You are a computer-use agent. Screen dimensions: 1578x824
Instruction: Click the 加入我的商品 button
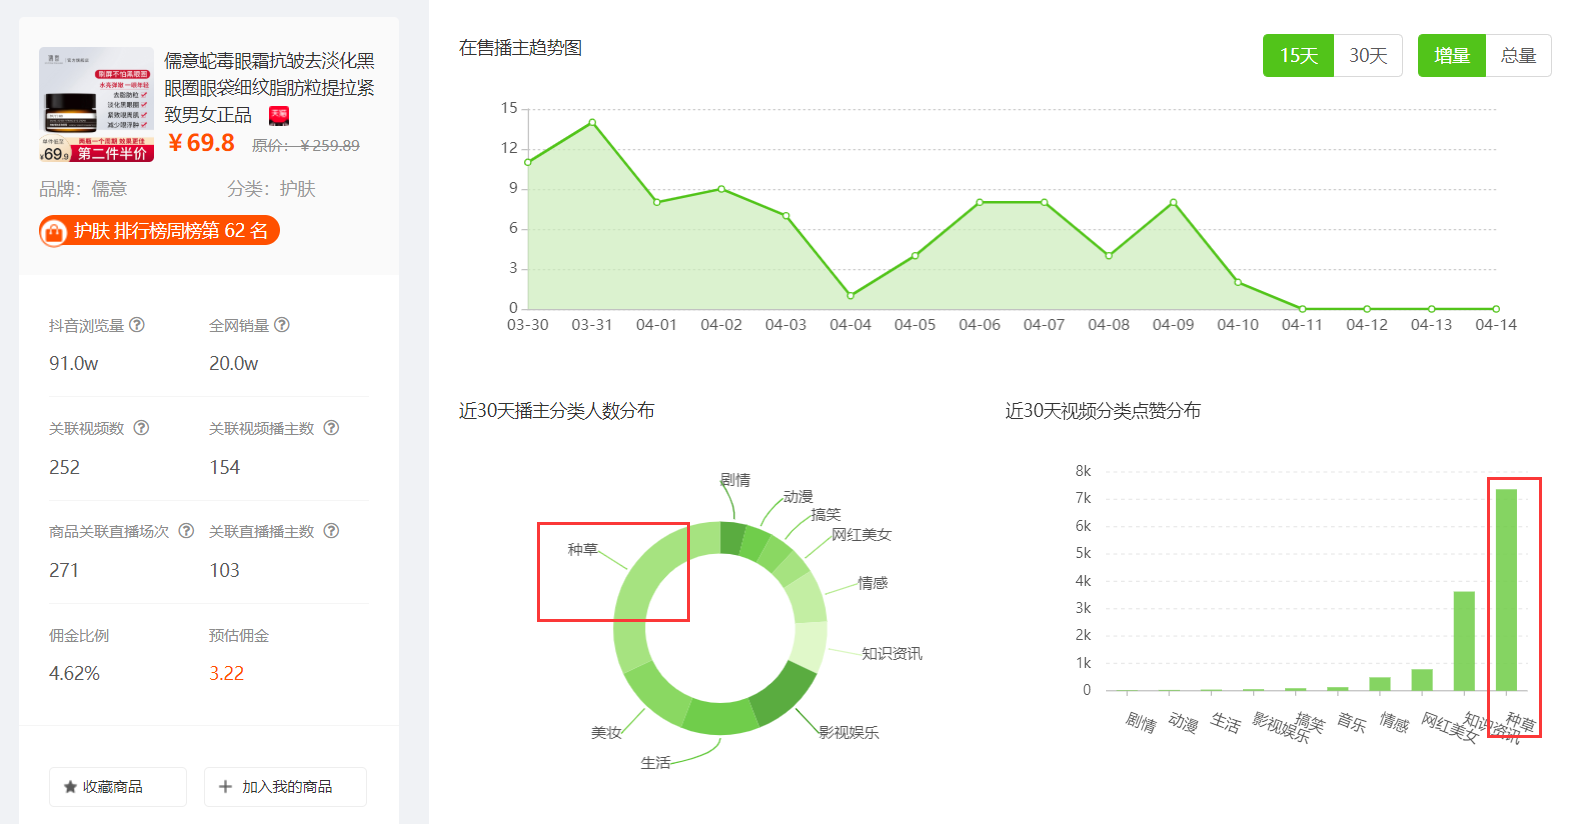coord(285,787)
